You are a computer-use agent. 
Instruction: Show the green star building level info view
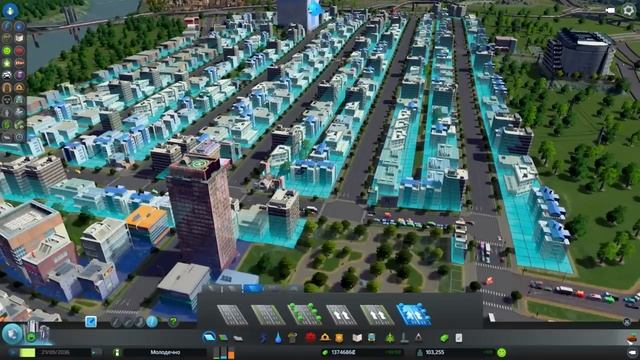coord(7,63)
